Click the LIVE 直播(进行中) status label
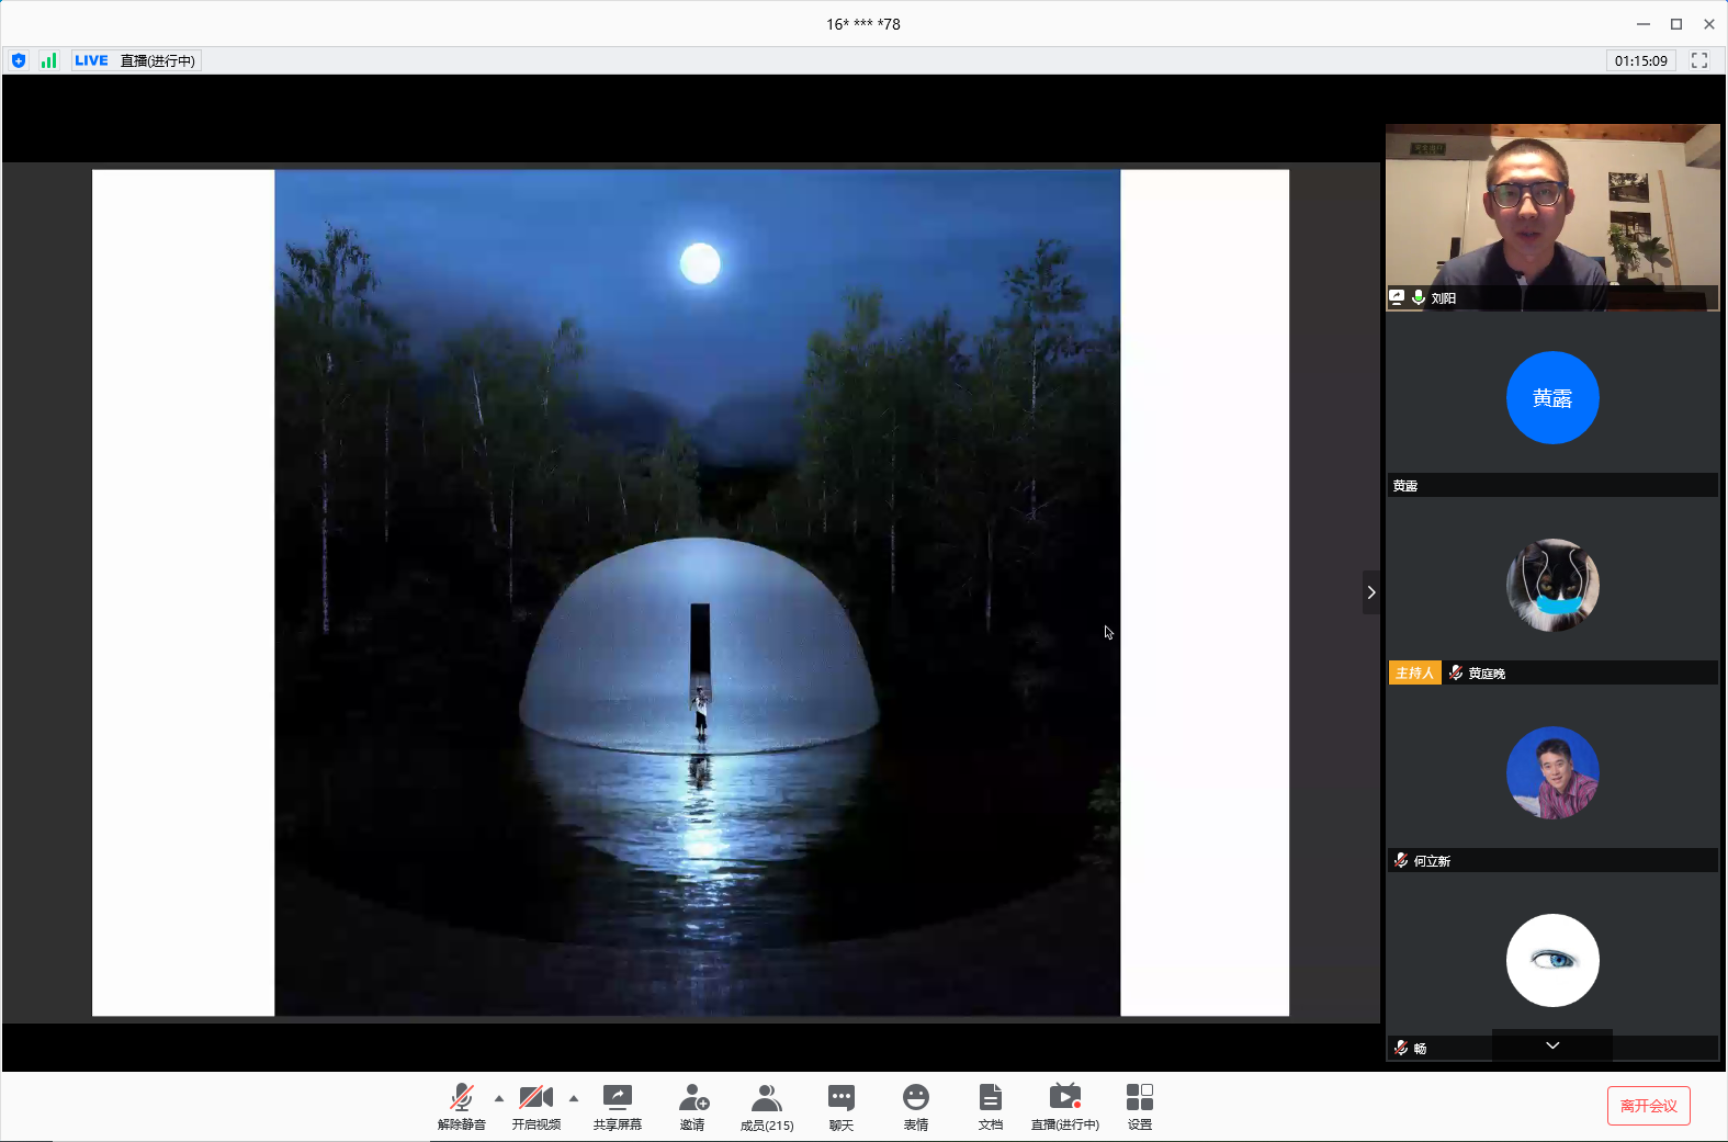This screenshot has height=1142, width=1728. coord(136,61)
